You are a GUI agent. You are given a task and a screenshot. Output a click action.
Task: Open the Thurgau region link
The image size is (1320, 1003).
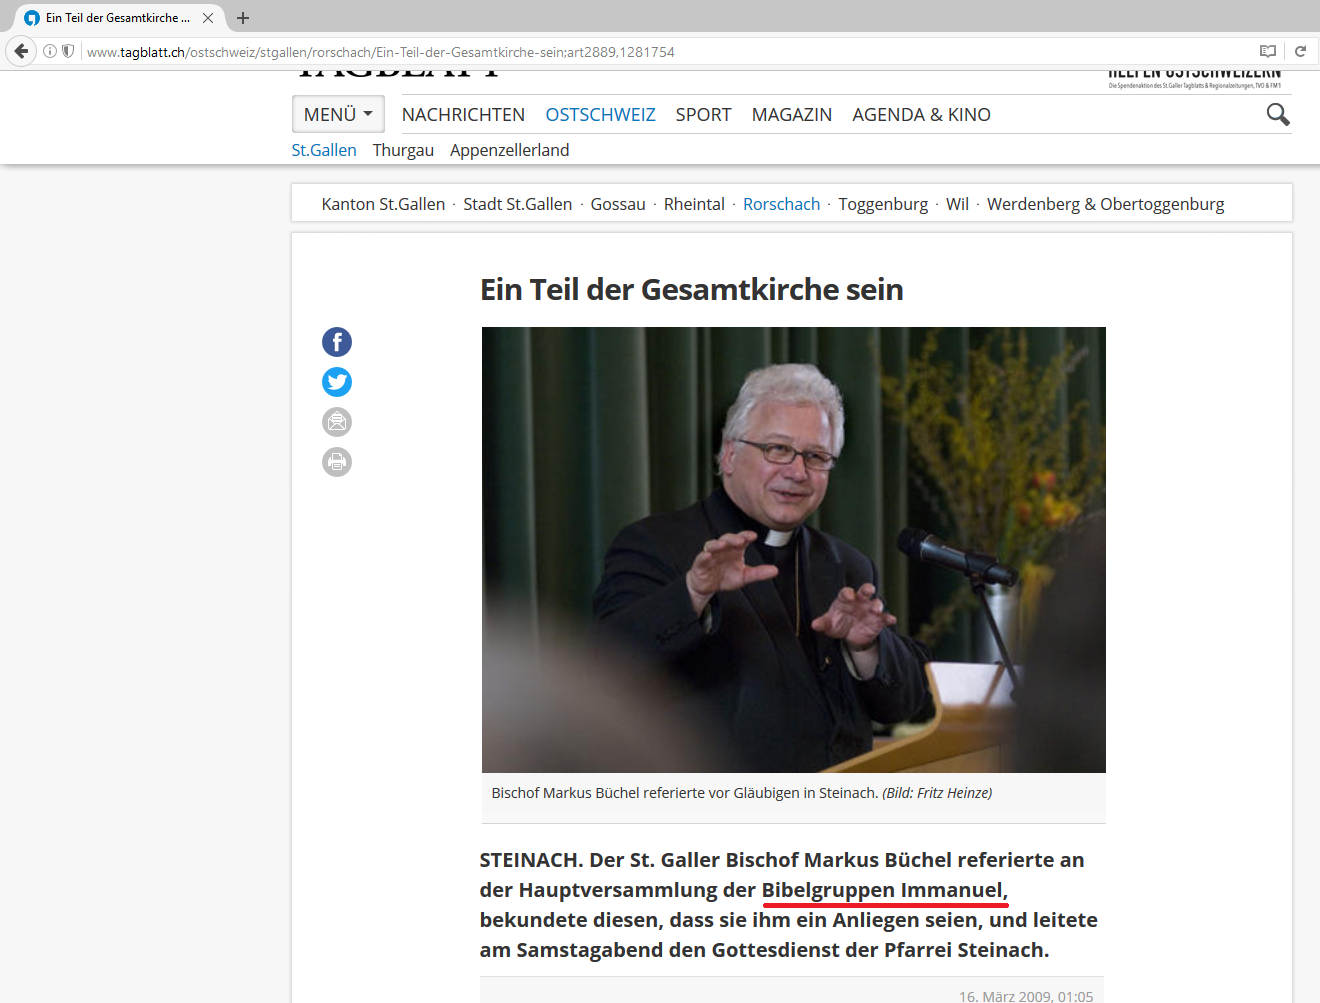pos(403,150)
